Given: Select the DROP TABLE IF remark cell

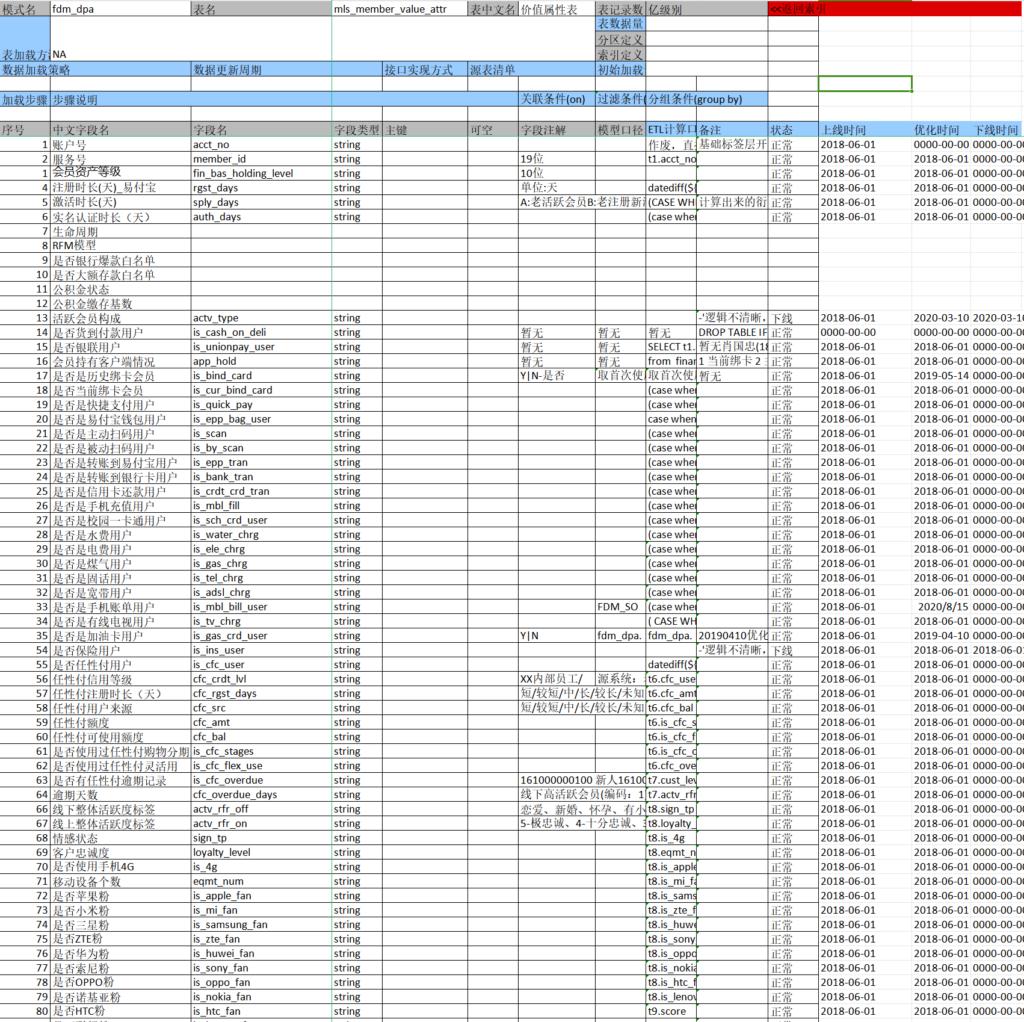Looking at the screenshot, I should click(x=732, y=332).
